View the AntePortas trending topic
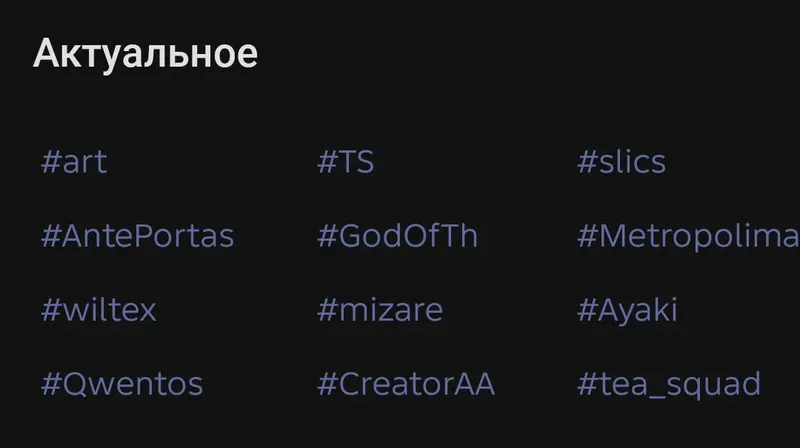Image resolution: width=800 pixels, height=448 pixels. (137, 236)
